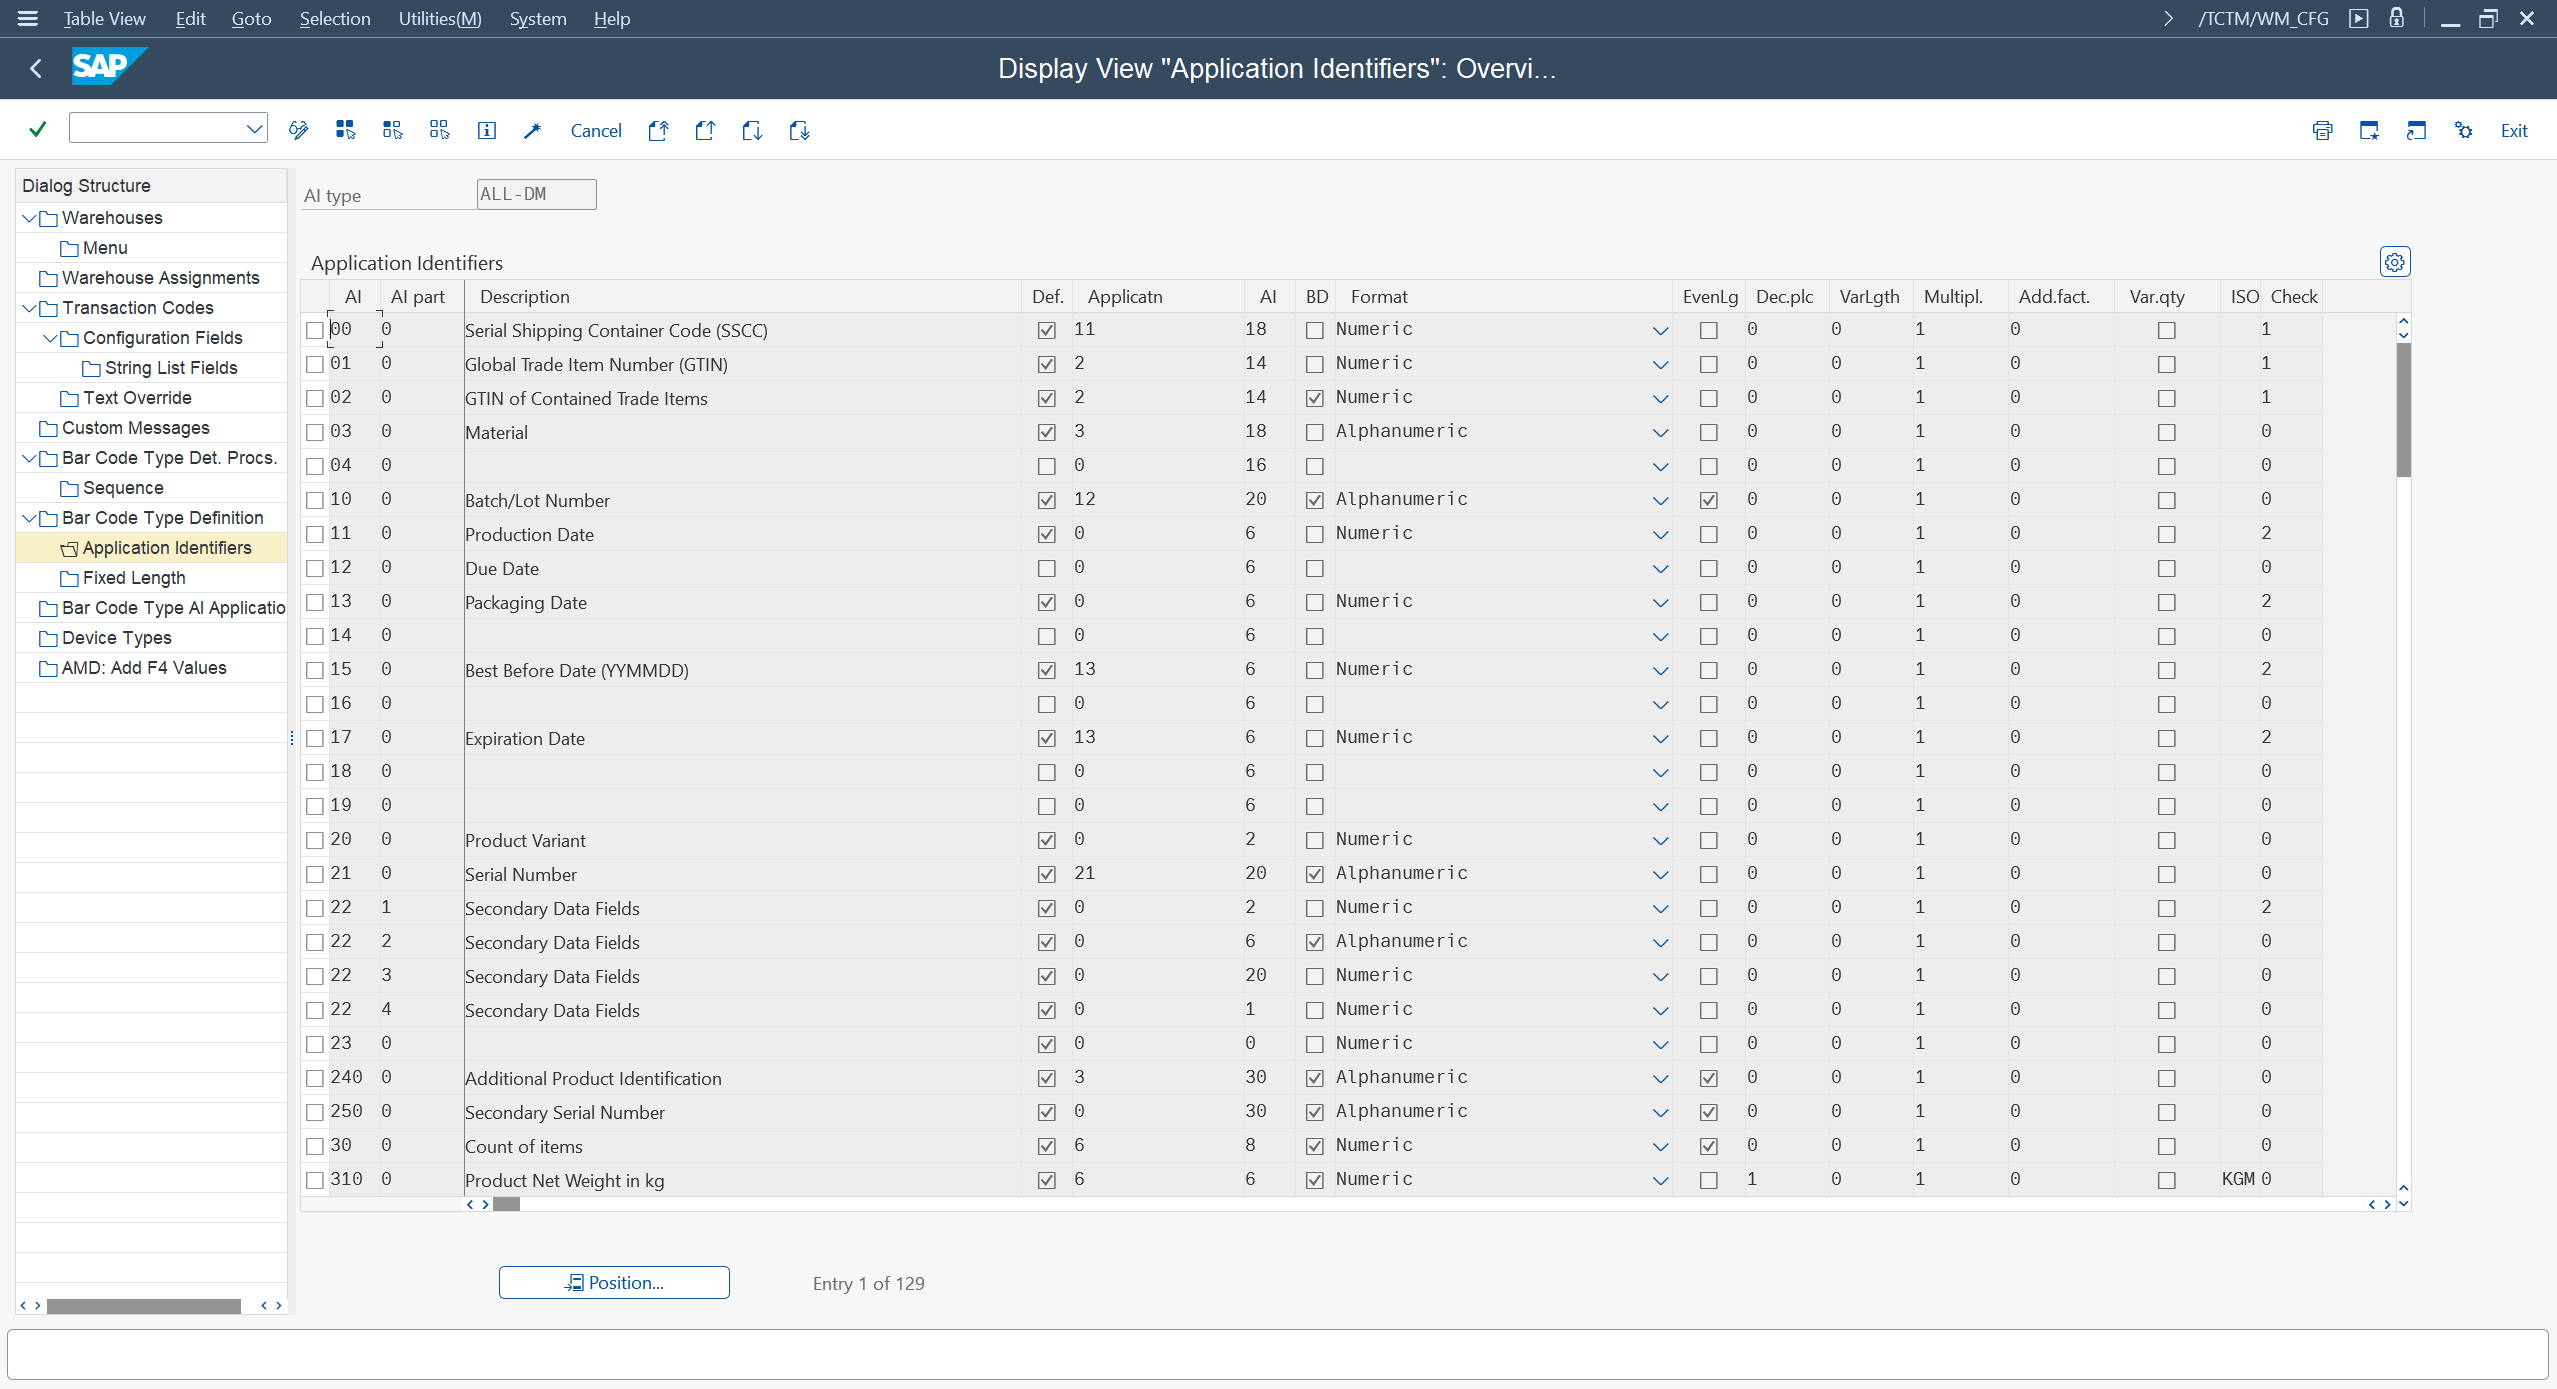Click the hamburger menu icon

(27, 18)
